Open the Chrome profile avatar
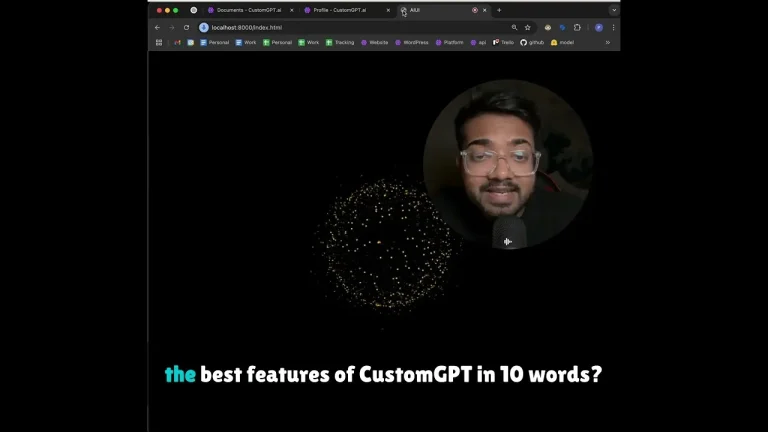Screen dimensions: 768x432 point(599,27)
